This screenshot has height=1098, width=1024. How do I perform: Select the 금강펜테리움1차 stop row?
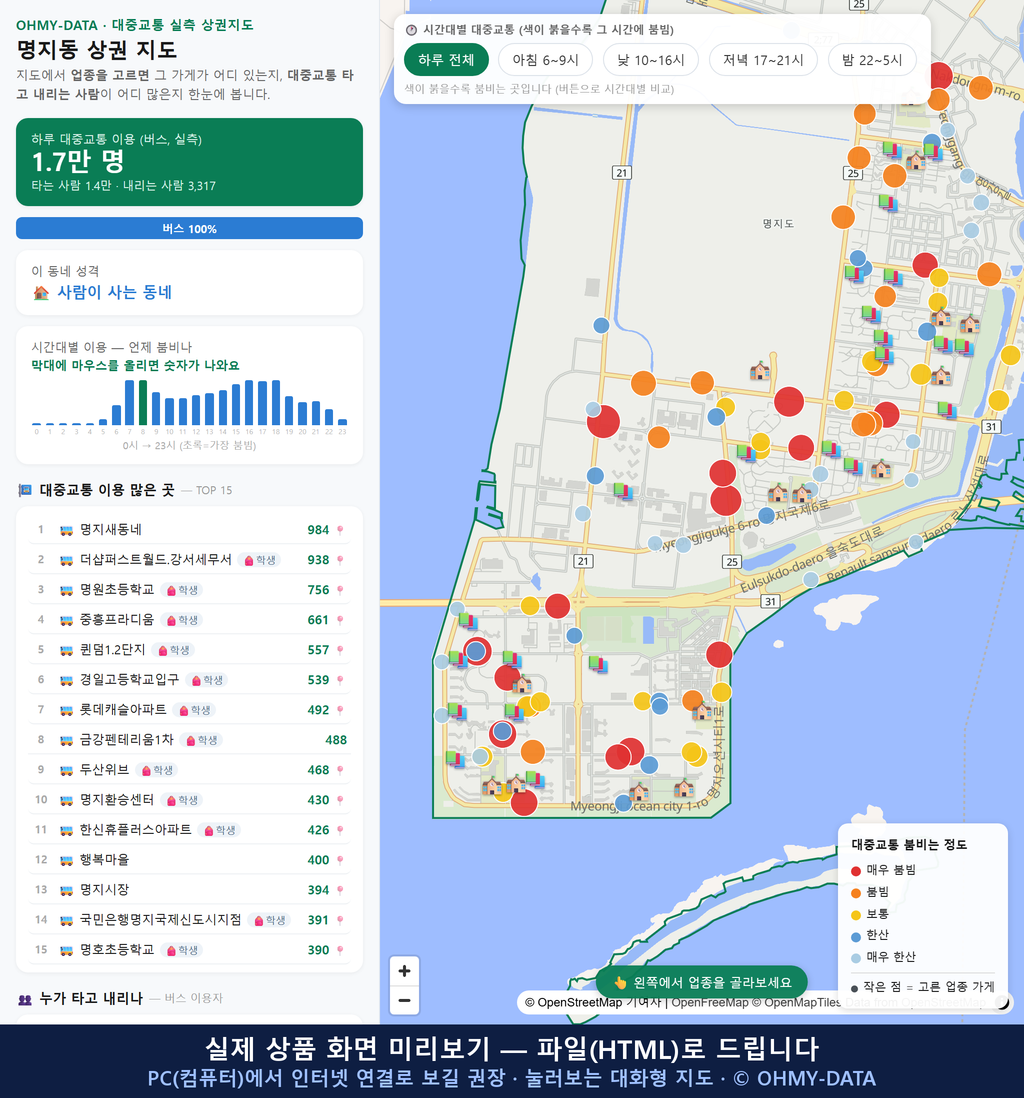click(189, 740)
